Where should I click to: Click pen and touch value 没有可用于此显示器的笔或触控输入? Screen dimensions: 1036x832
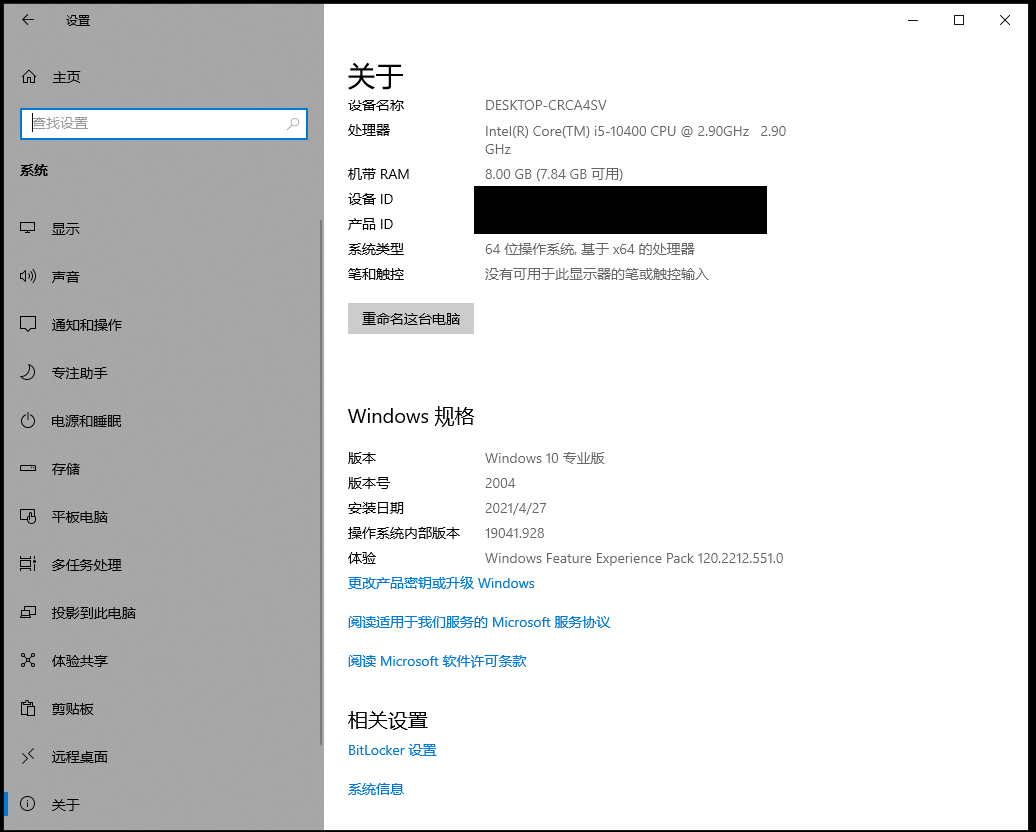(597, 275)
